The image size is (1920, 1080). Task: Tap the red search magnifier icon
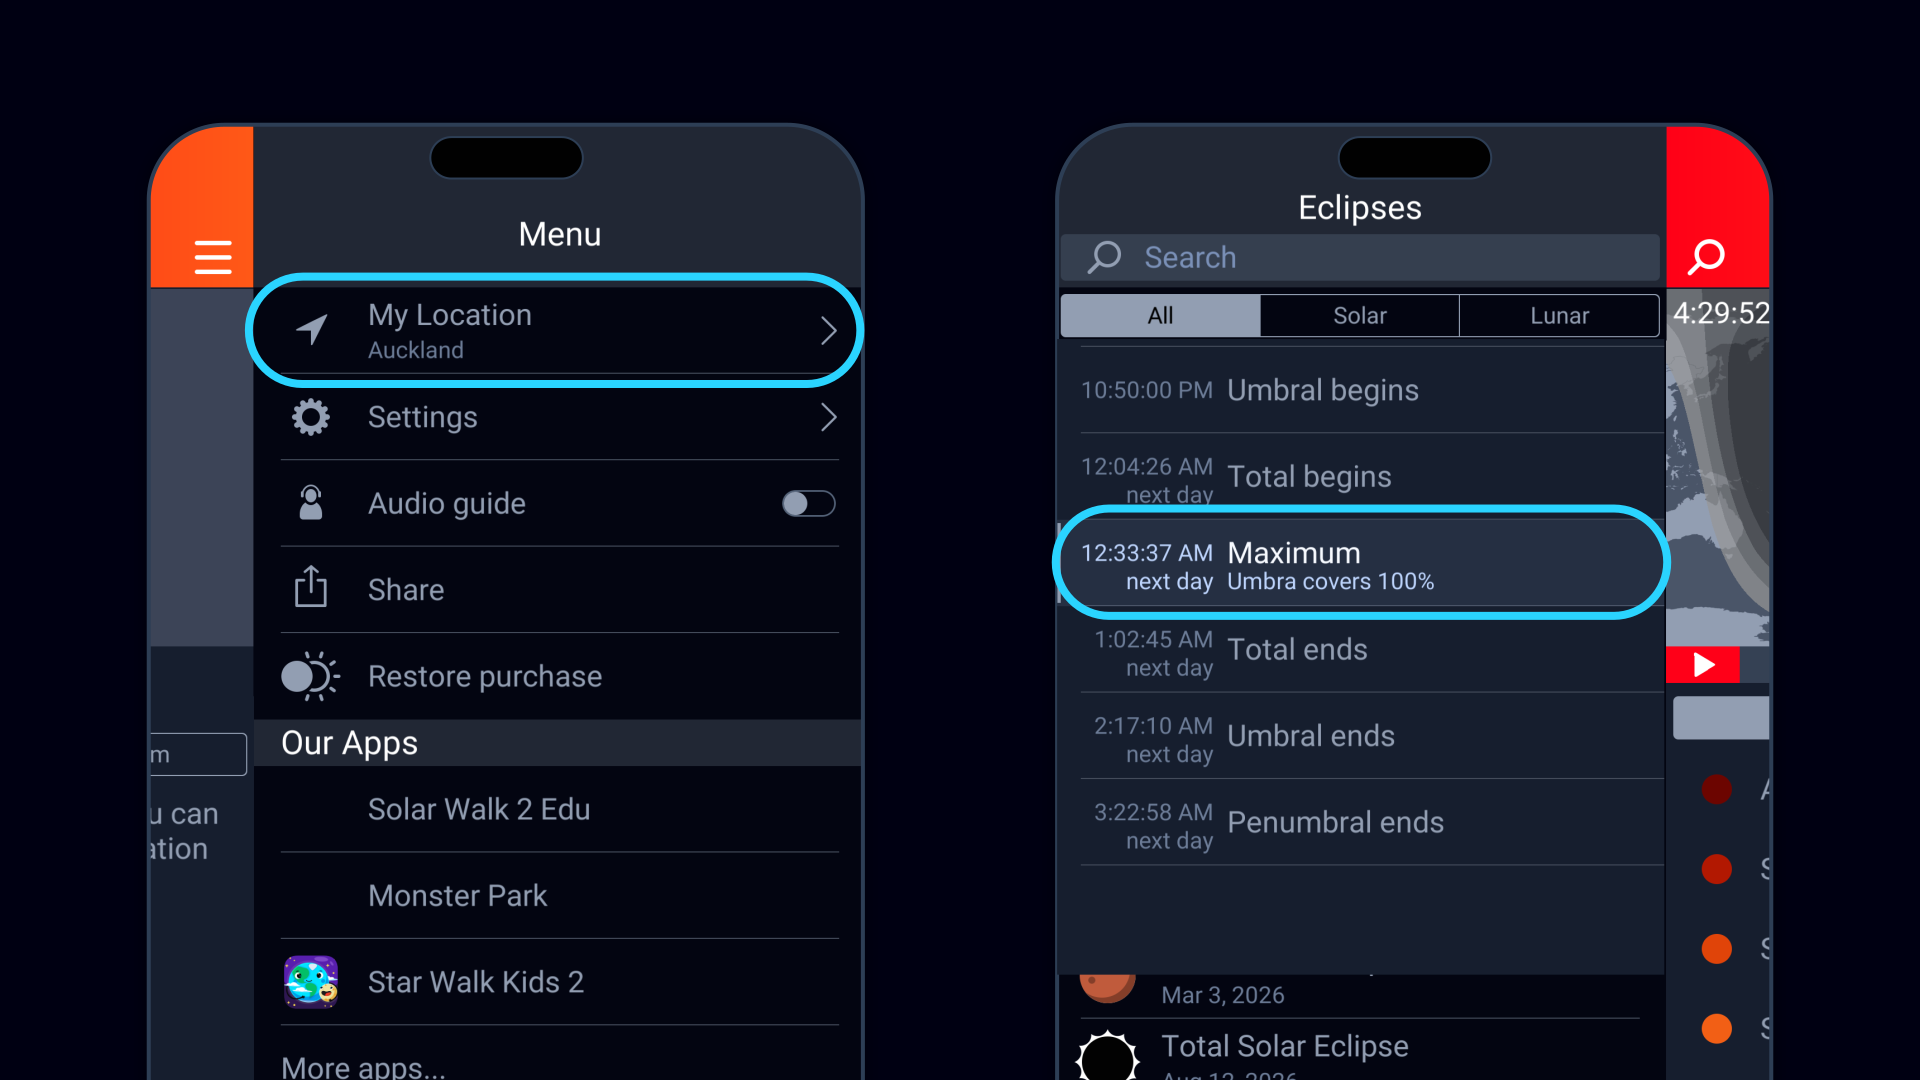point(1706,257)
